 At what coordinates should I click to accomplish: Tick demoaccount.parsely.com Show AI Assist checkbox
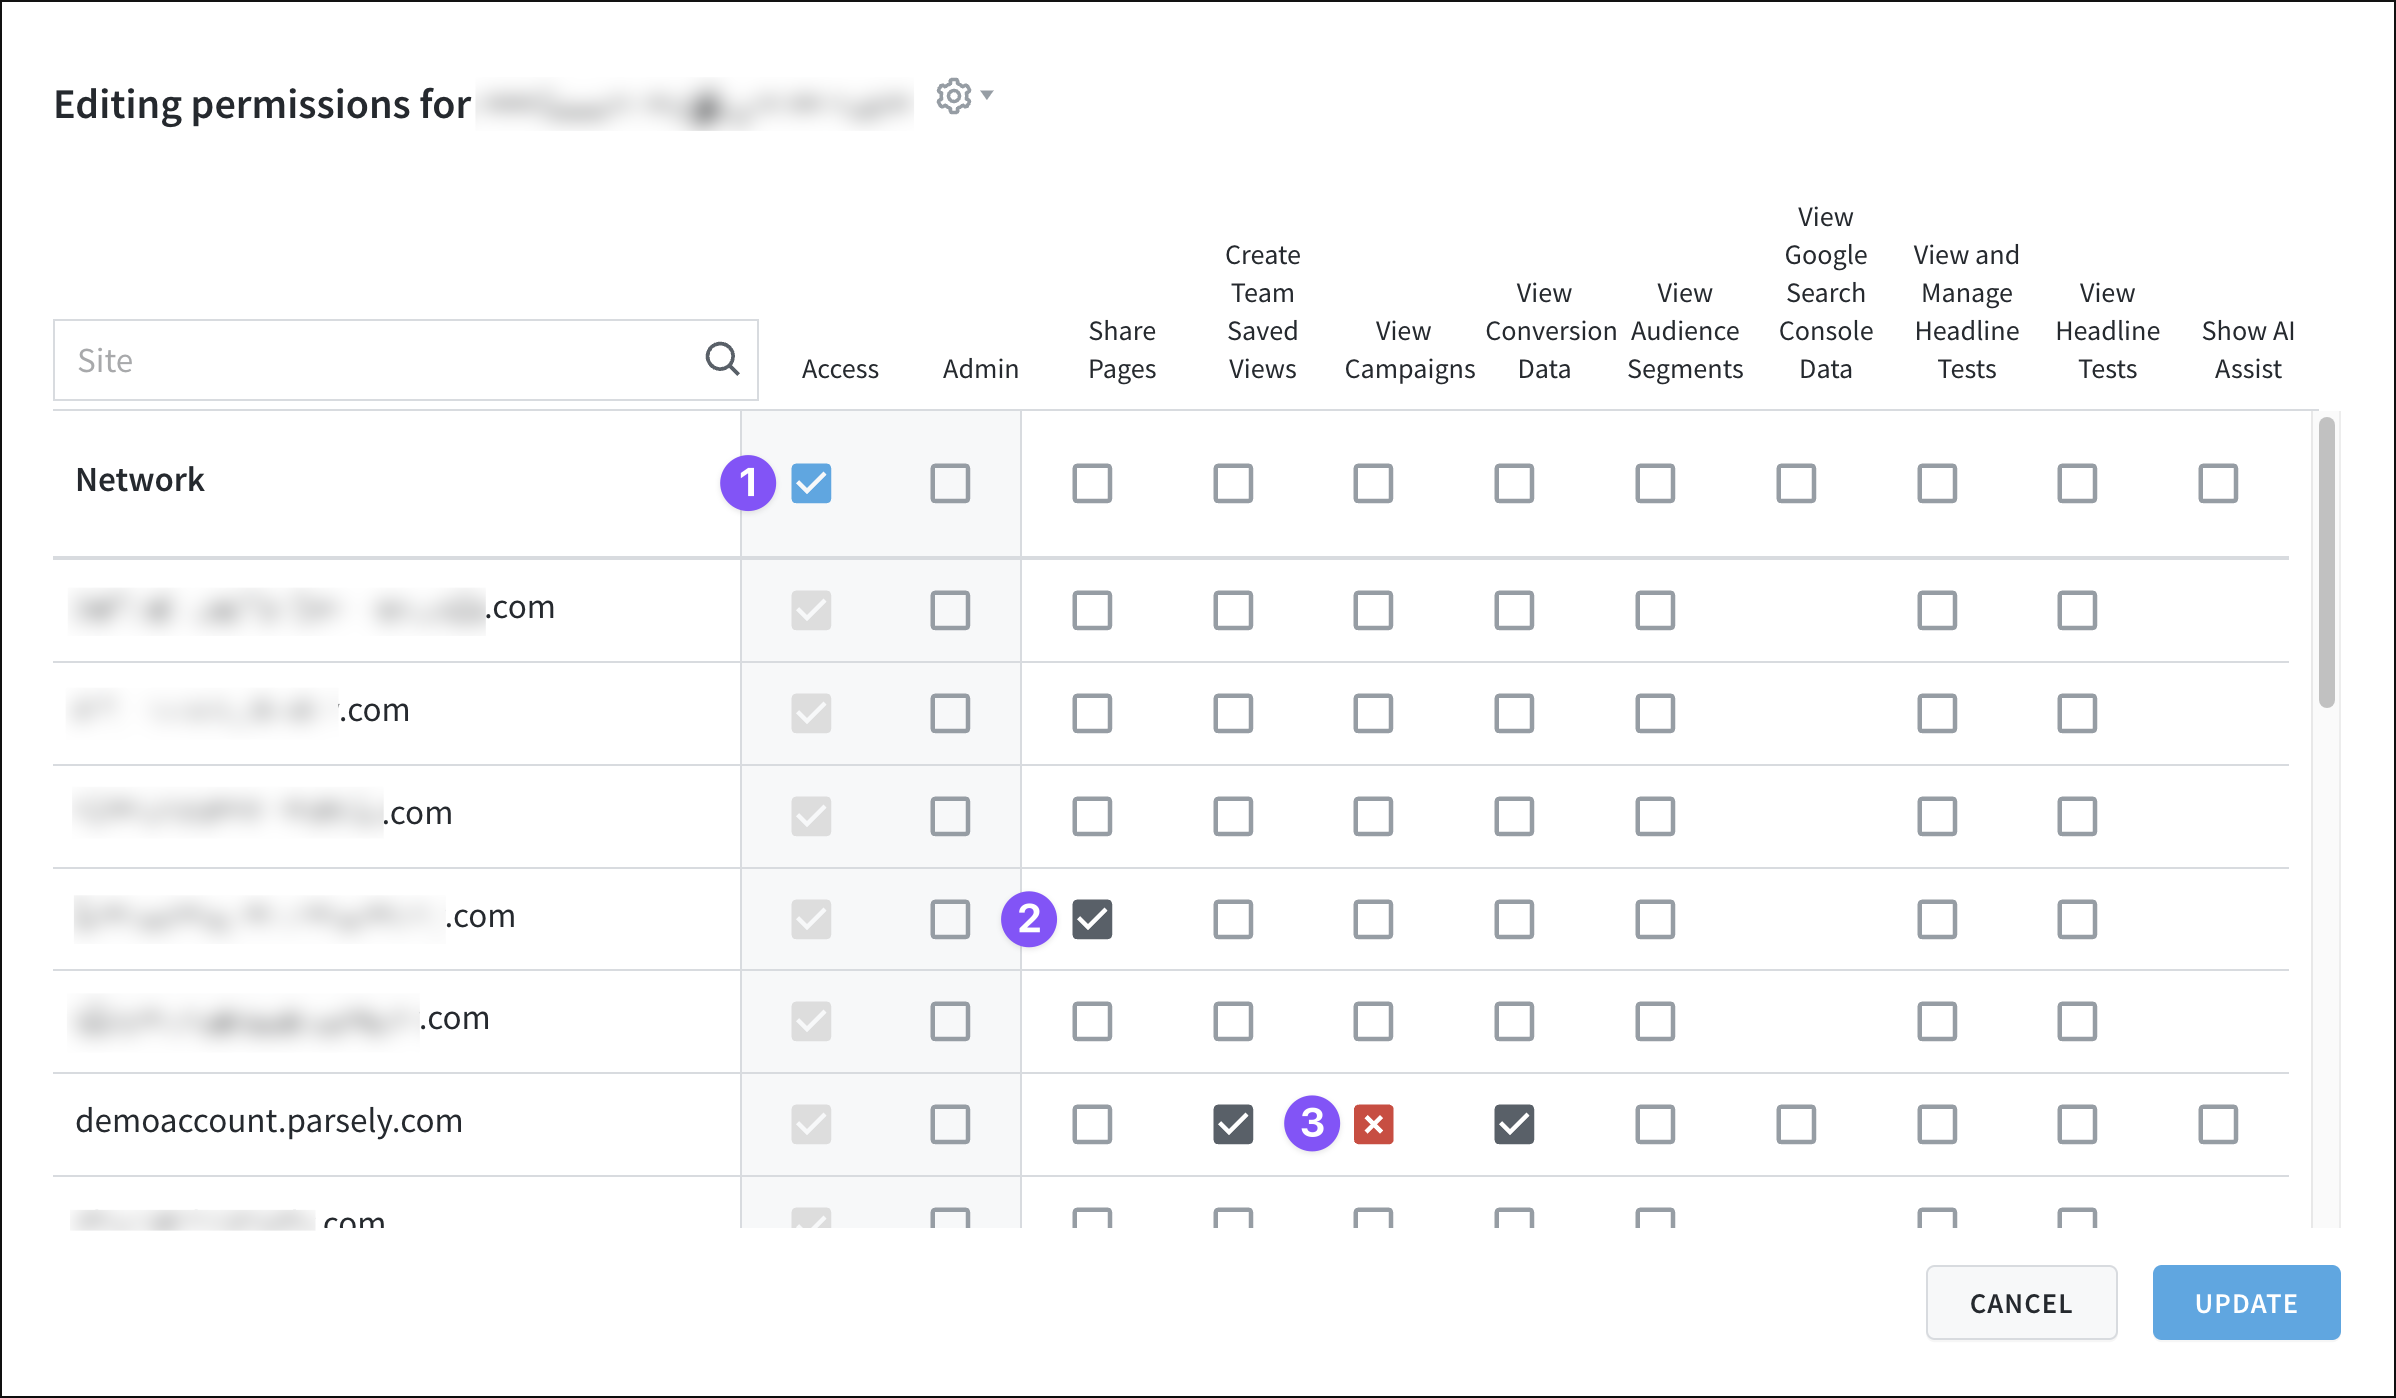(x=2218, y=1124)
